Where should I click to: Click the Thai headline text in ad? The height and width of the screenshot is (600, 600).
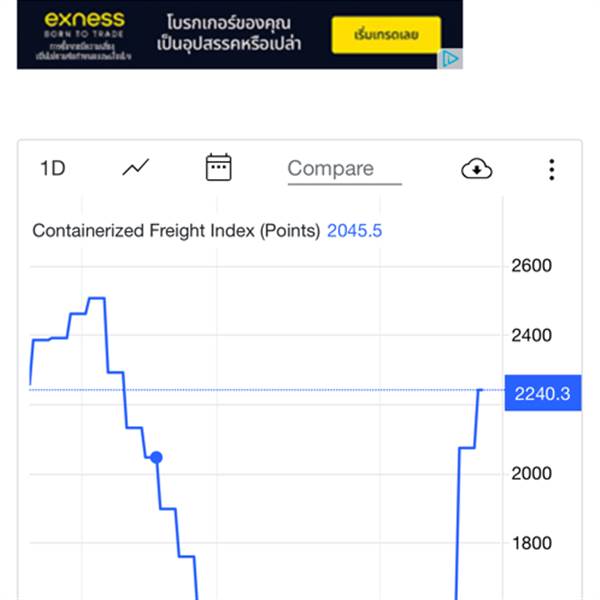tap(229, 33)
